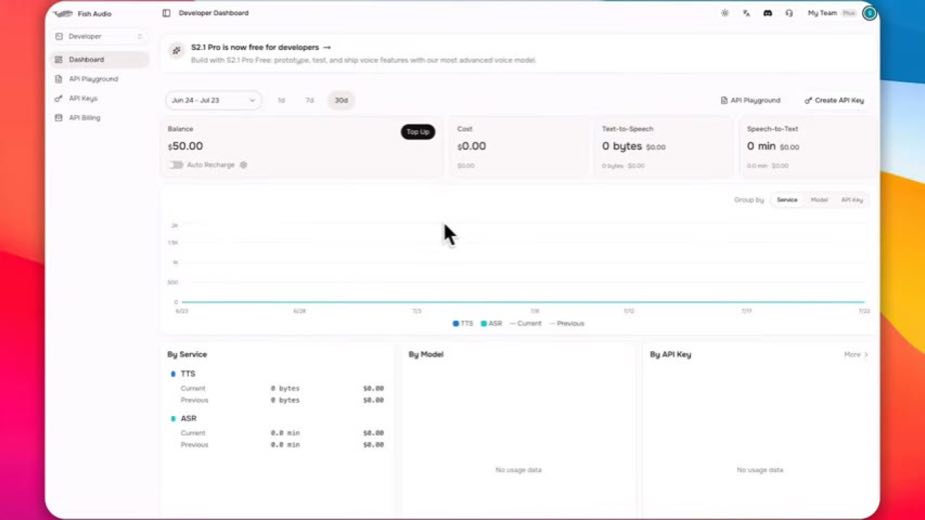Select the 30d time range
The width and height of the screenshot is (925, 520).
point(341,100)
